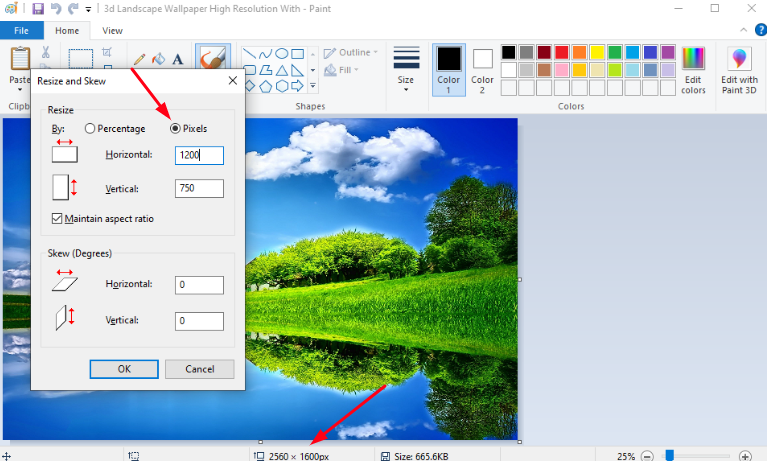Select the Text tool
The height and width of the screenshot is (465, 767).
(x=178, y=59)
